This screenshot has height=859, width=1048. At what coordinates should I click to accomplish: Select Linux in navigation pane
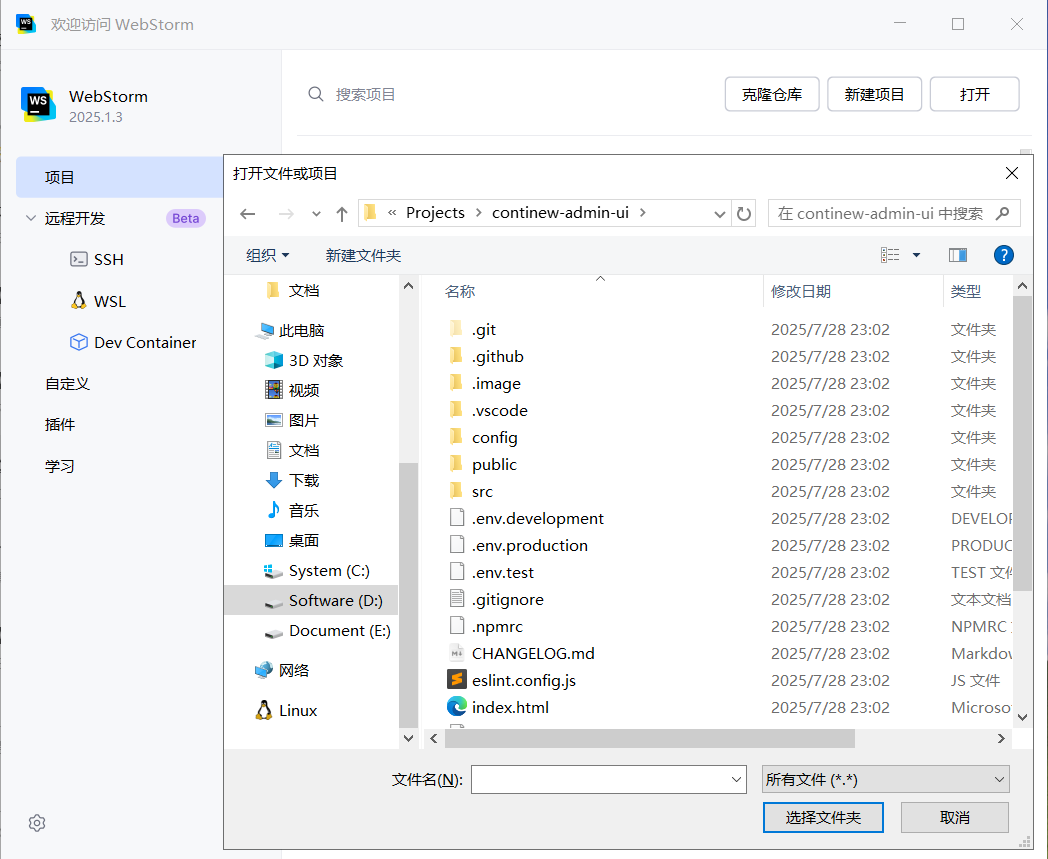tap(286, 710)
